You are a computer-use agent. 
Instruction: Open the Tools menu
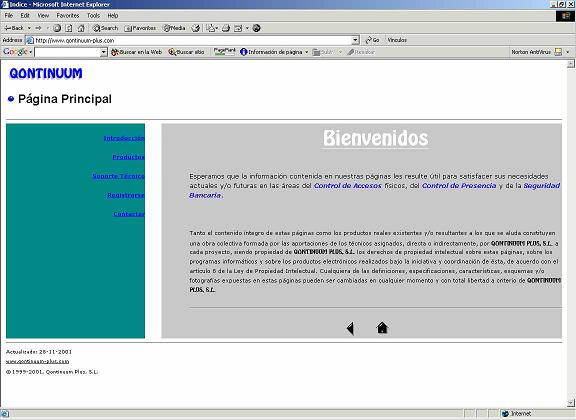(93, 15)
